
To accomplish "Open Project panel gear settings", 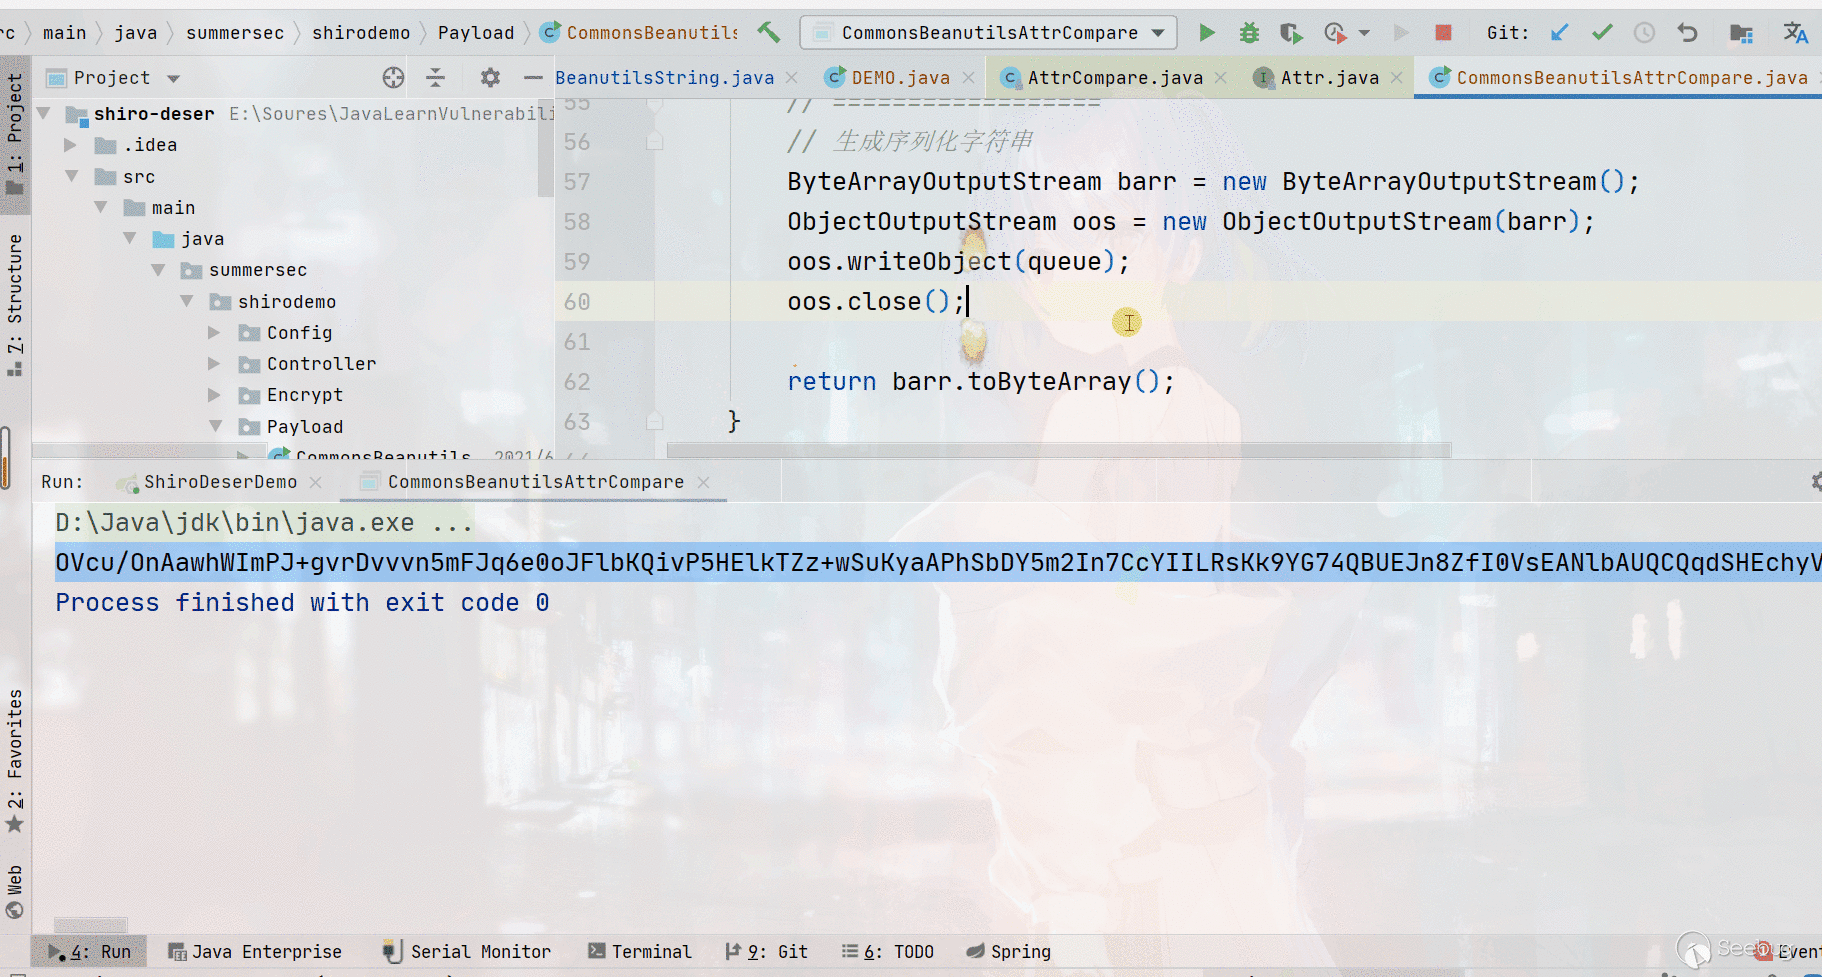I will point(489,78).
